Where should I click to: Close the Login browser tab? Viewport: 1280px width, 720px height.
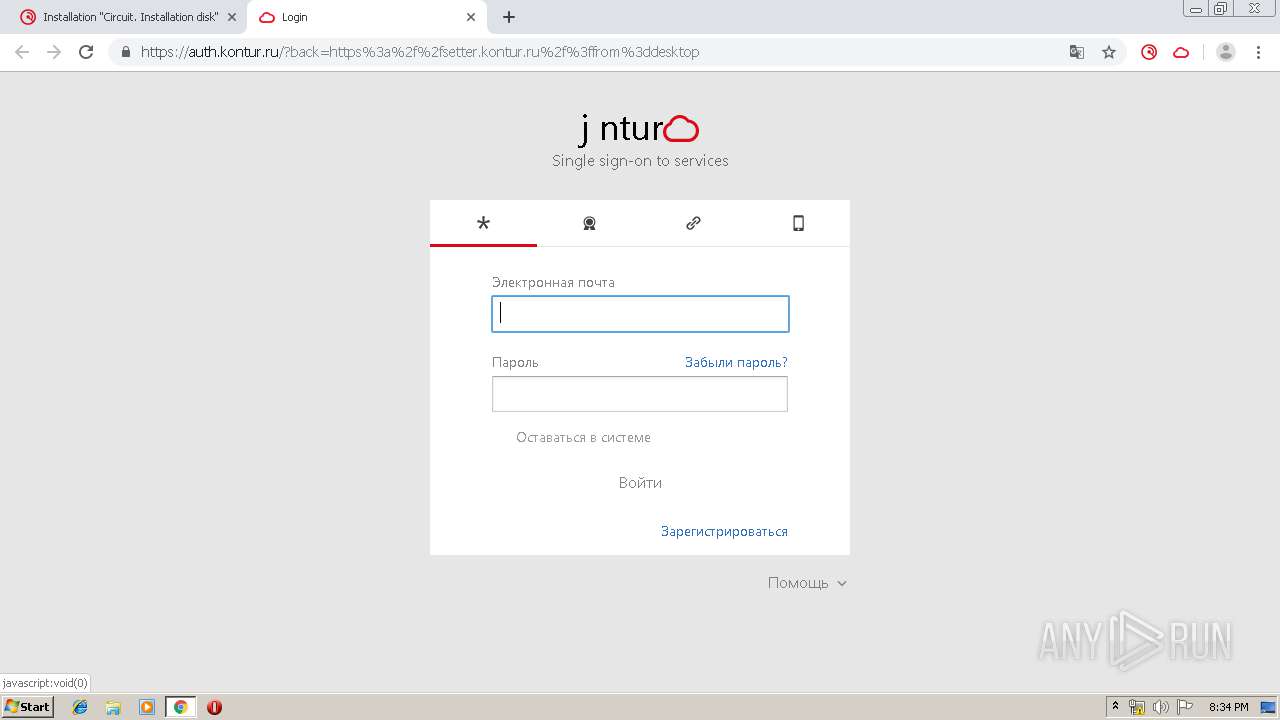point(471,17)
